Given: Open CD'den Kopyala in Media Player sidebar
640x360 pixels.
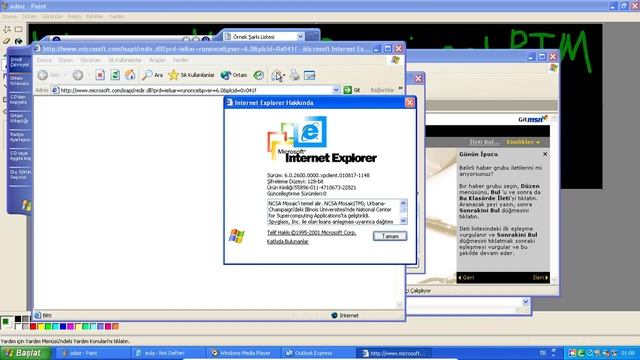Looking at the screenshot, I should (x=20, y=100).
